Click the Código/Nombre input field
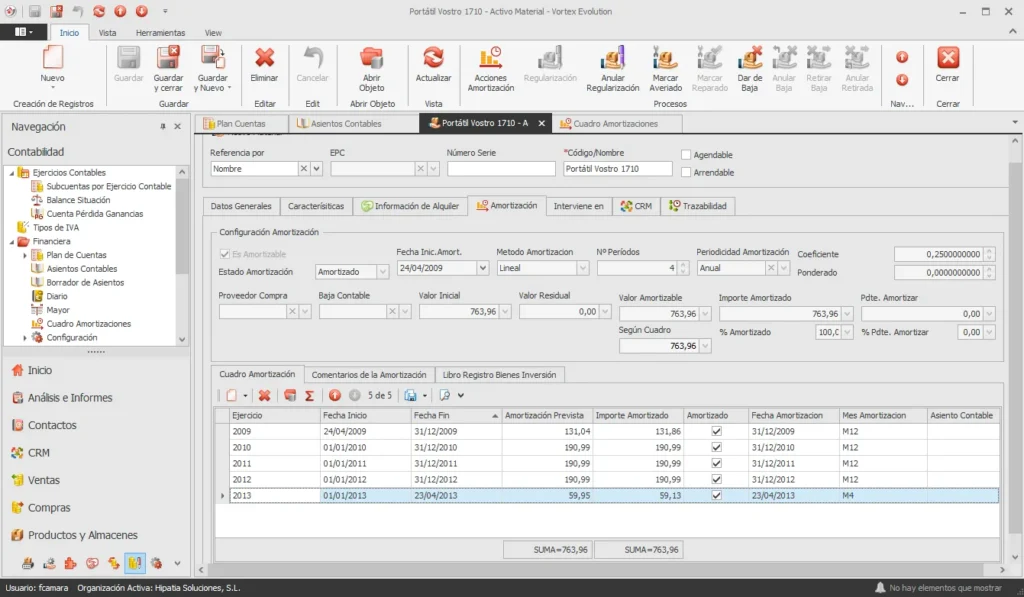1024x597 pixels. click(x=618, y=169)
